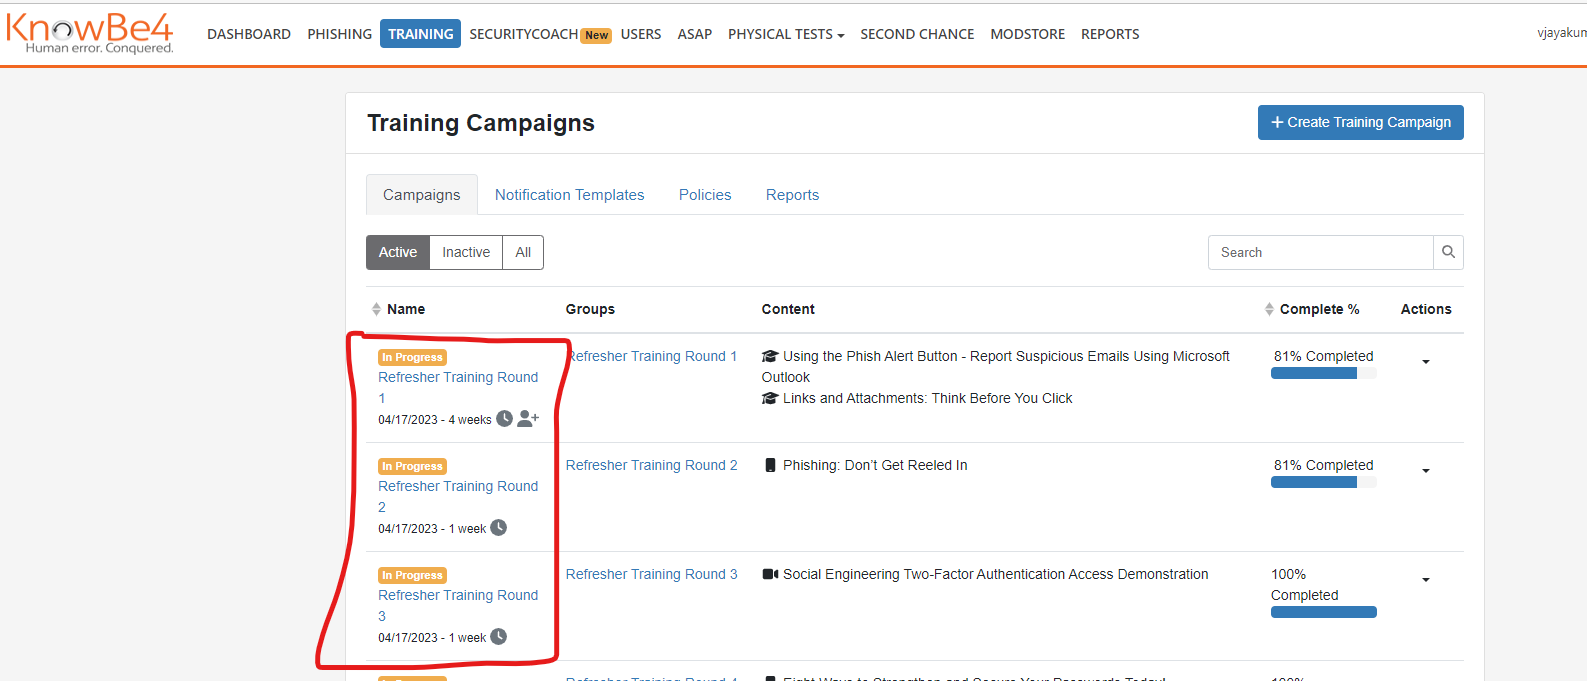1587x681 pixels.
Task: Open group Refresher Training Round 3
Action: [x=651, y=574]
